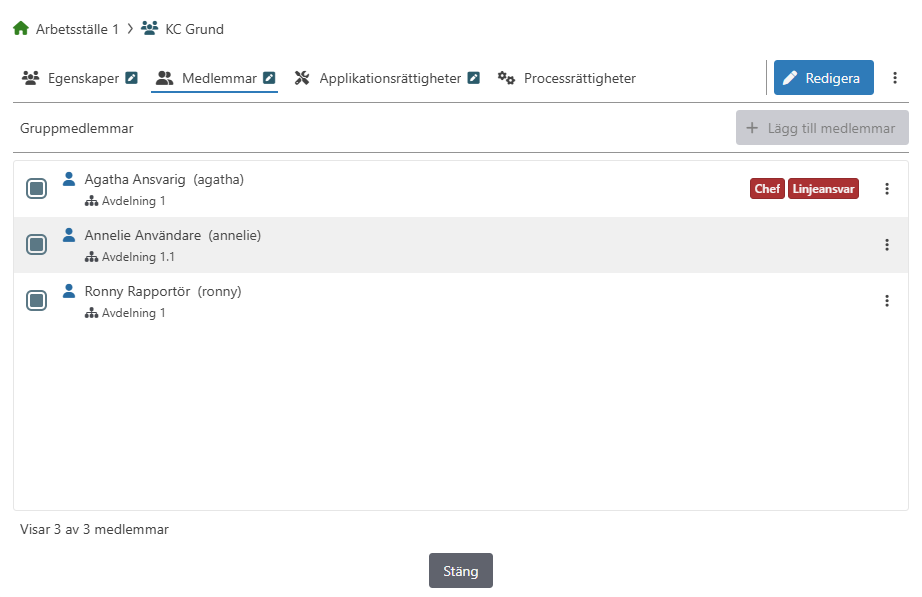Screen dimensions: 922x597
Task: Open the row menu for Ronny Rapportör
Action: [887, 301]
